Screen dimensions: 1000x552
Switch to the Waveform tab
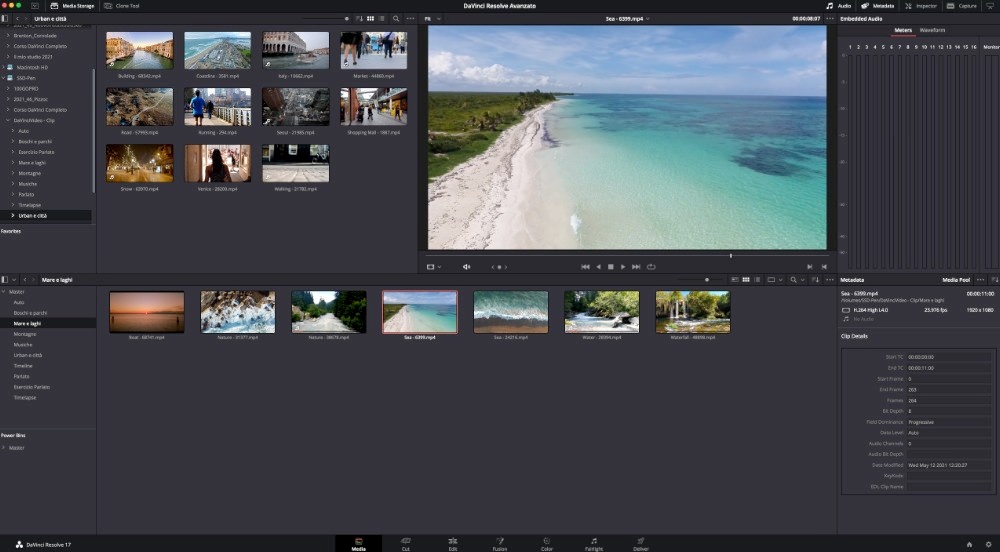pyautogui.click(x=932, y=31)
